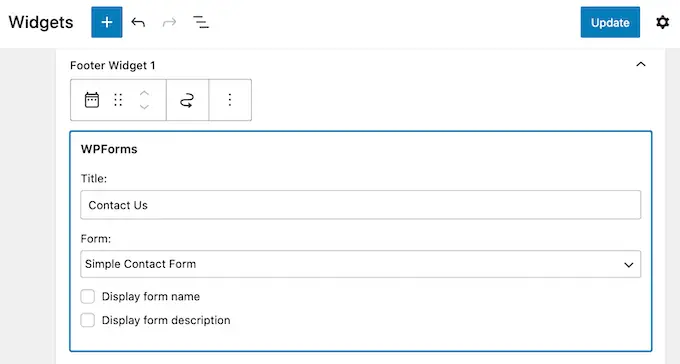Move the block up with the arrow

pyautogui.click(x=144, y=94)
